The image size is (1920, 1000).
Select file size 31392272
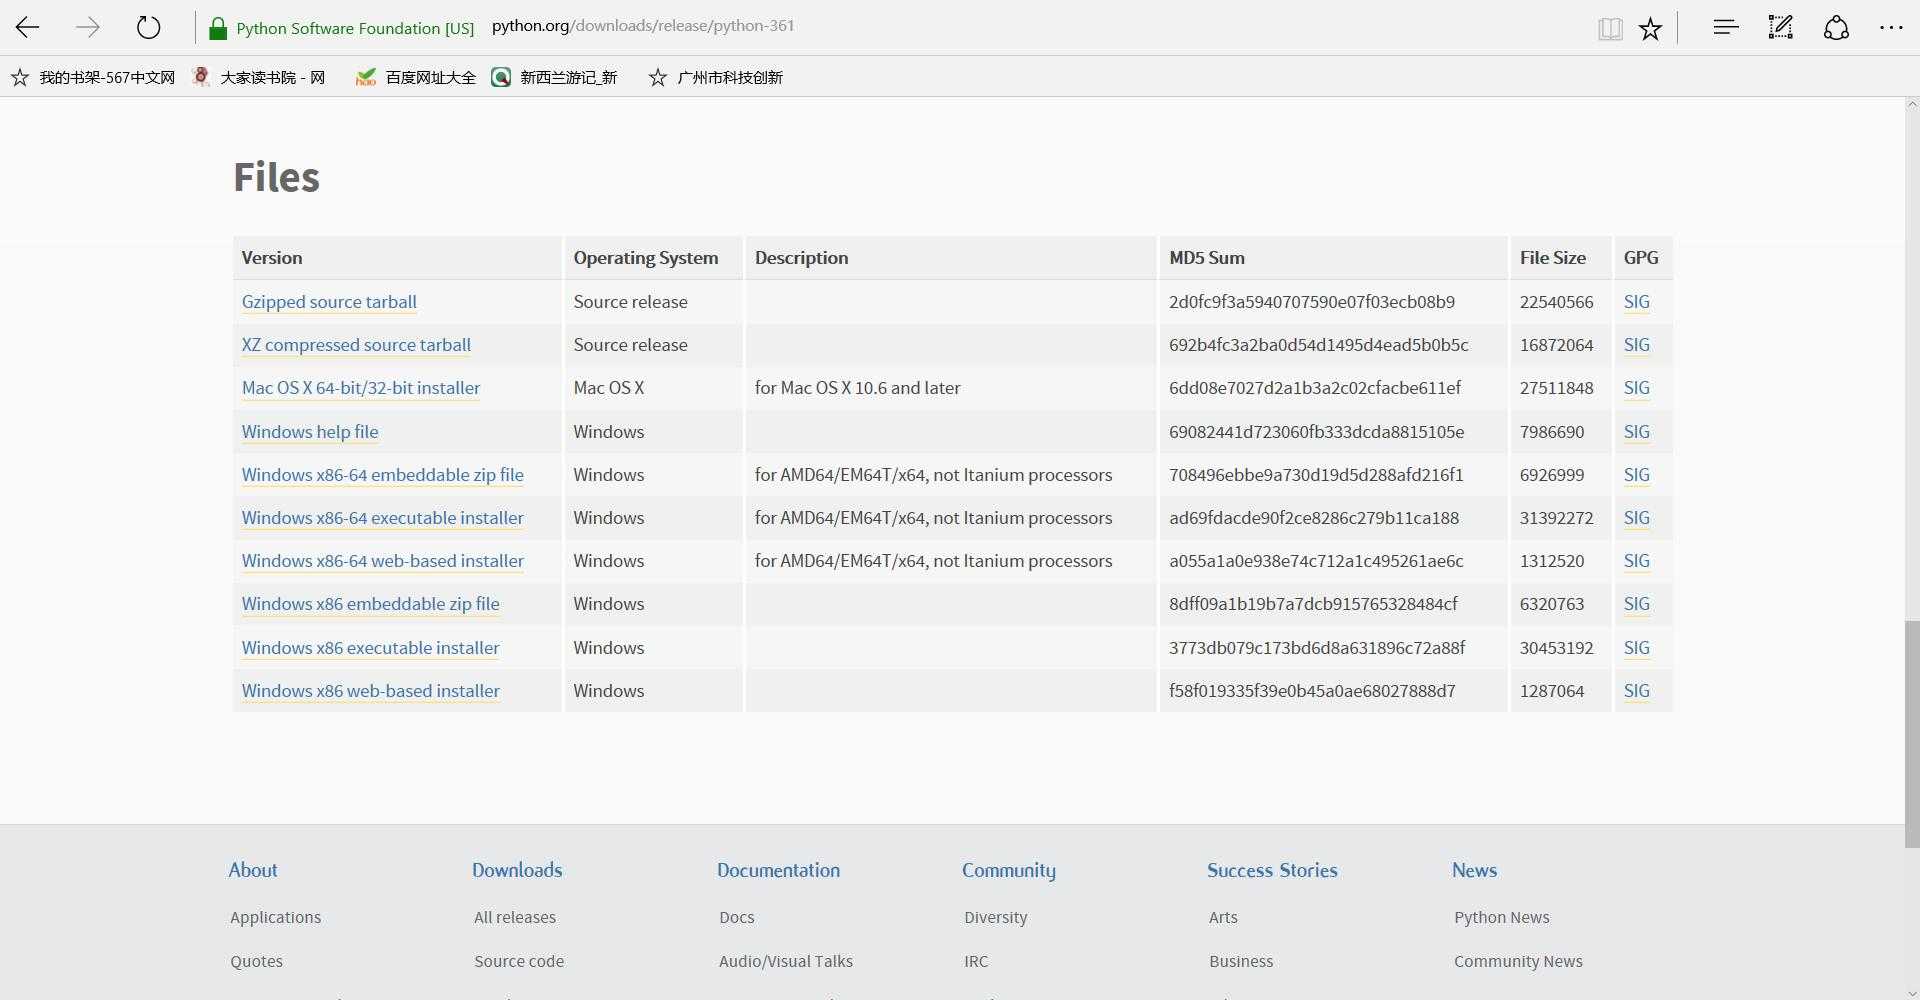point(1557,518)
